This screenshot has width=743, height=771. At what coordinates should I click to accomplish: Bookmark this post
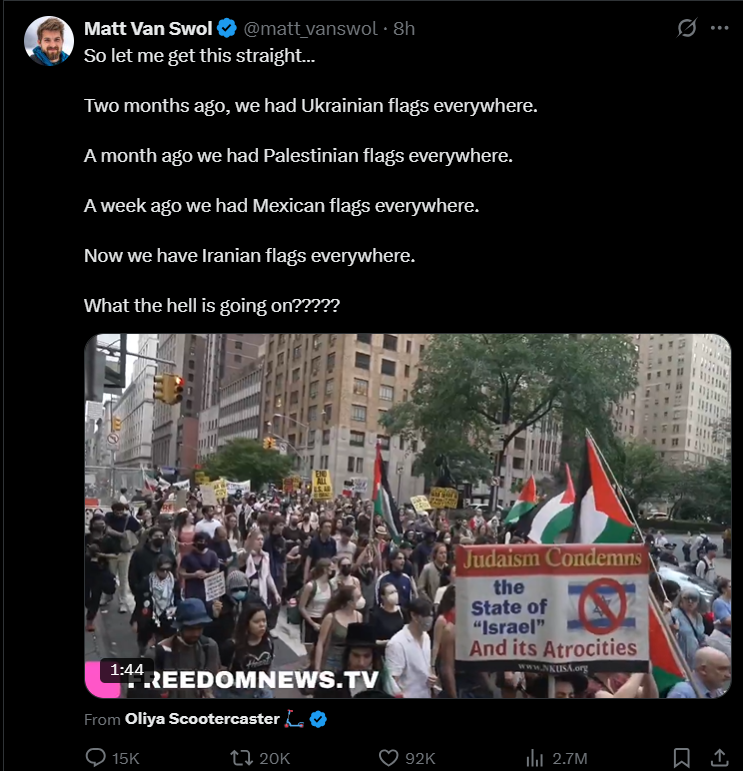coord(681,758)
